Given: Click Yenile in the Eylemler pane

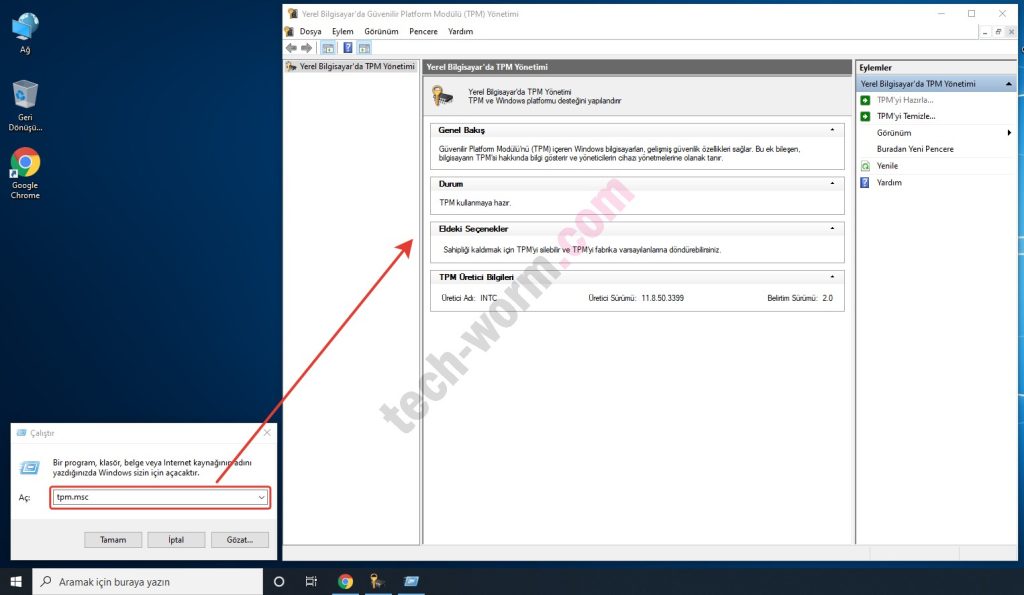Looking at the screenshot, I should point(887,166).
